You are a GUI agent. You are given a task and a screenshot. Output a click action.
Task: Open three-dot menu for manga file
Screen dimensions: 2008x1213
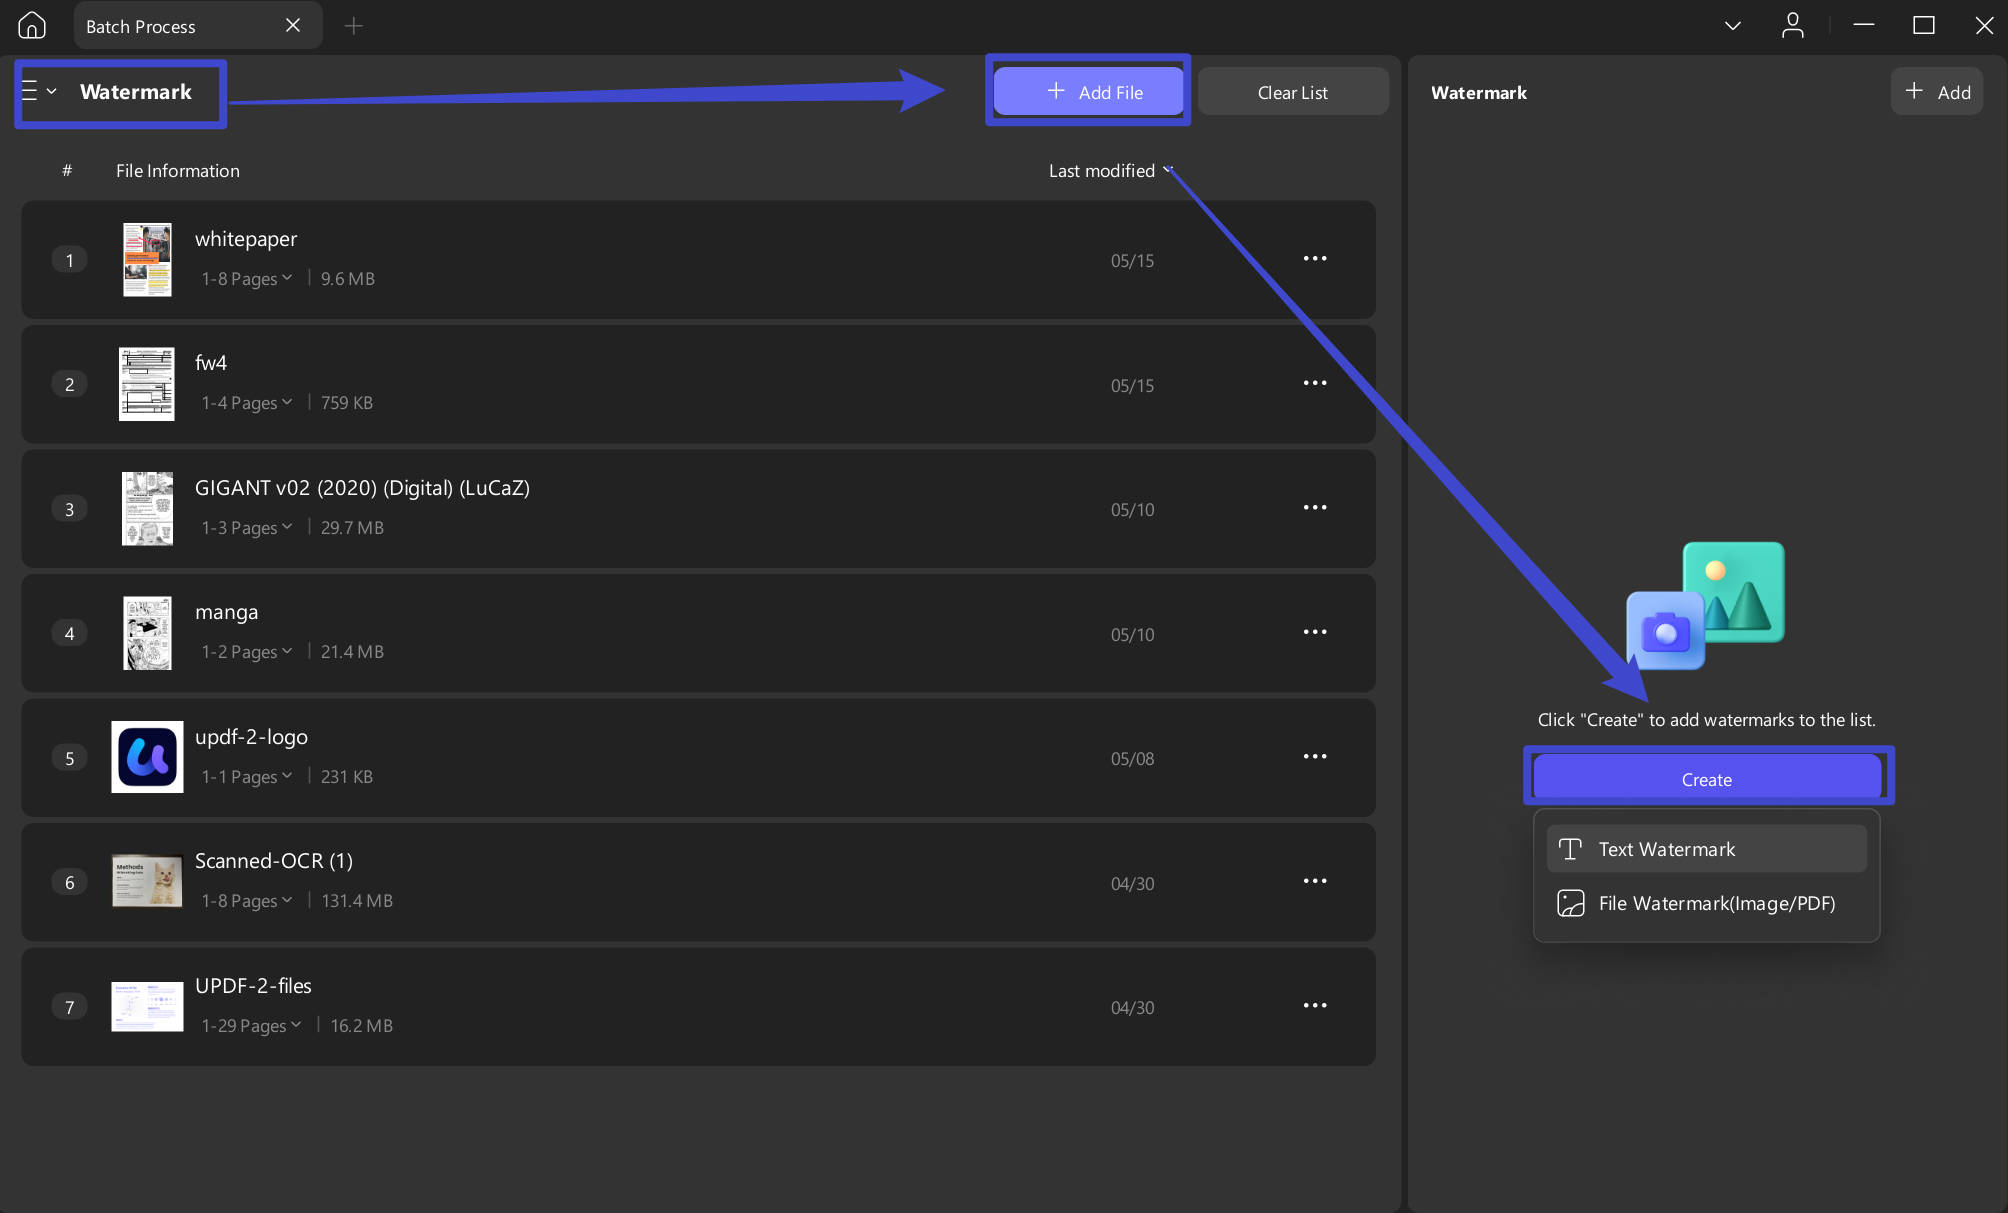point(1315,632)
